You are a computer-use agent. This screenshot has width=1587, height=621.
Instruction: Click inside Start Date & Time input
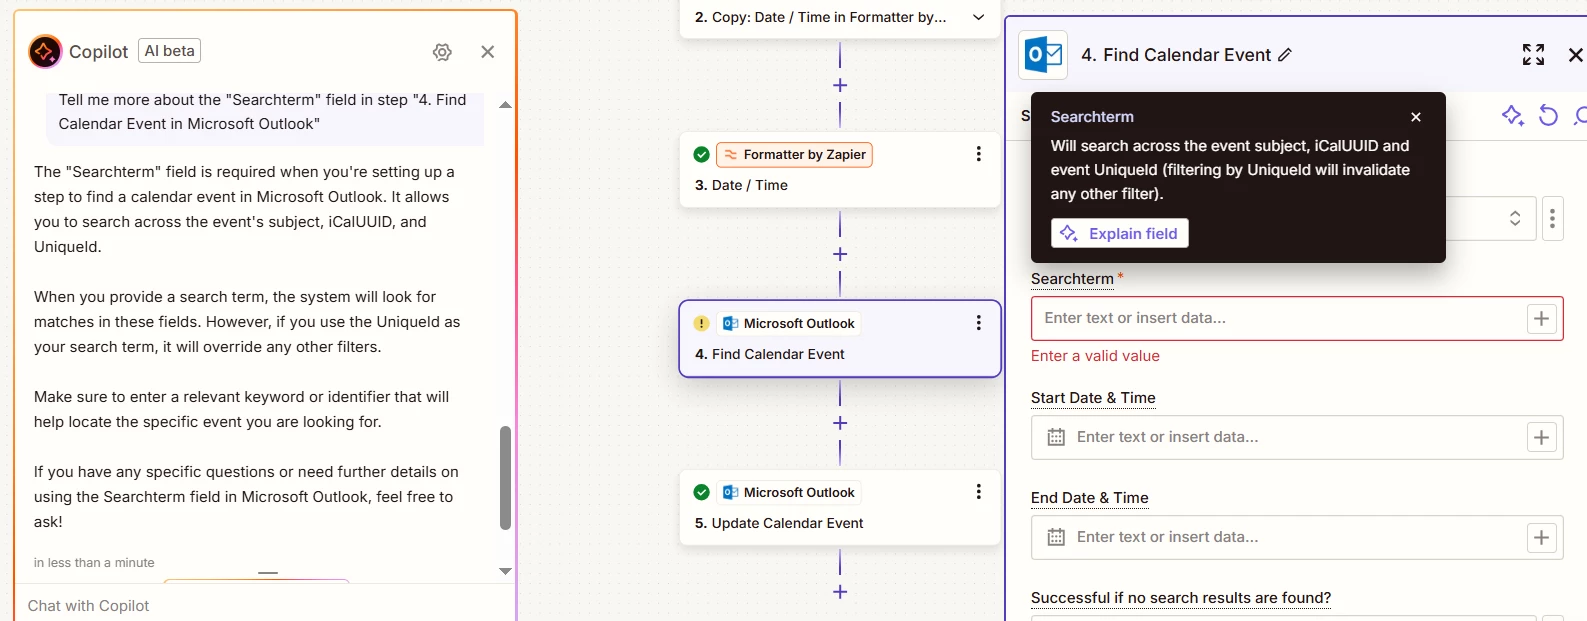point(1295,437)
